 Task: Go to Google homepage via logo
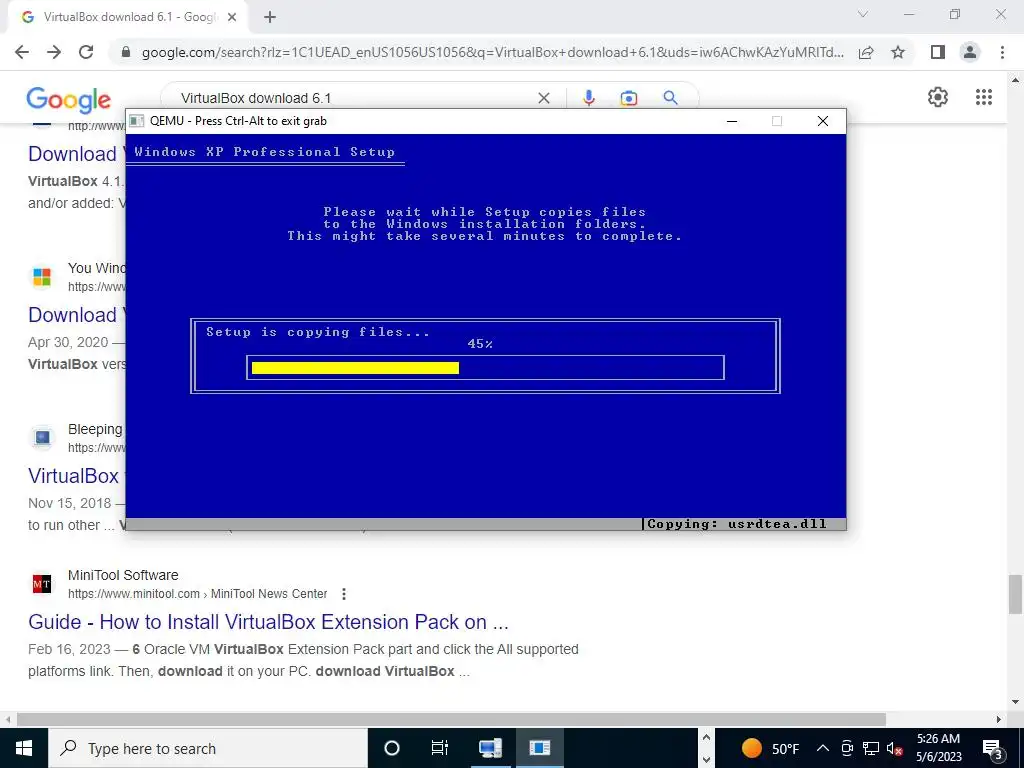point(69,100)
